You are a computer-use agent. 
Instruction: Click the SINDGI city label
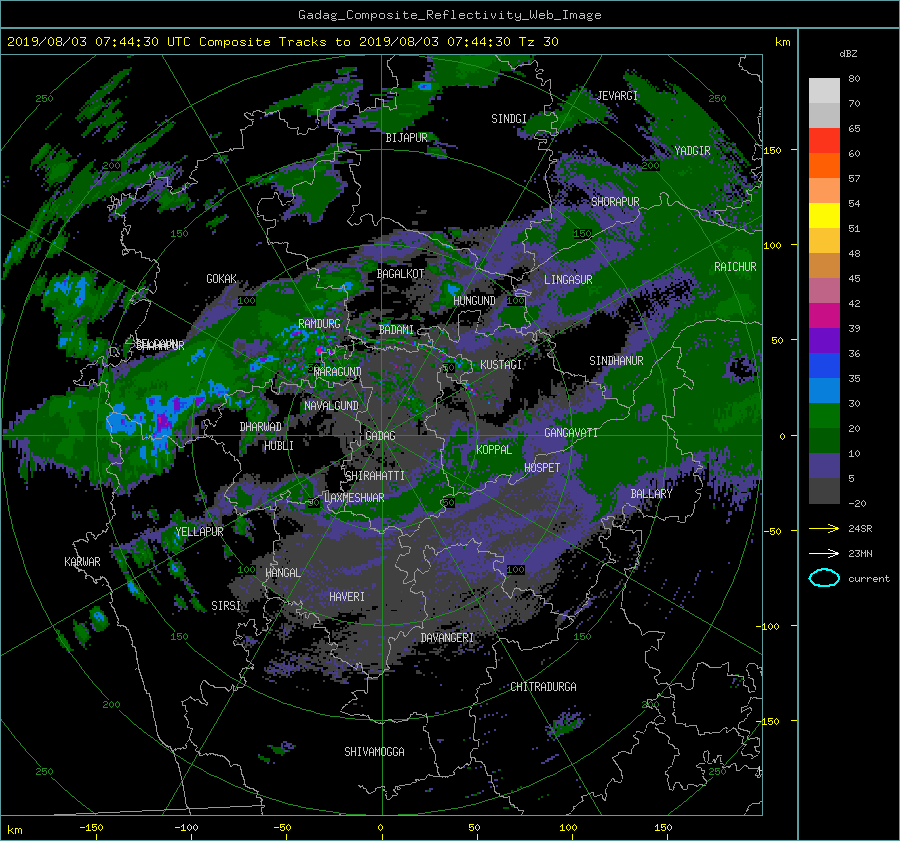point(509,119)
